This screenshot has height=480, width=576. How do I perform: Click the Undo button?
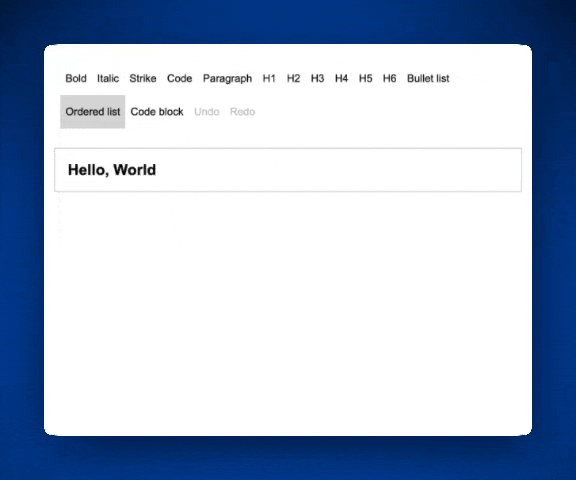point(206,112)
